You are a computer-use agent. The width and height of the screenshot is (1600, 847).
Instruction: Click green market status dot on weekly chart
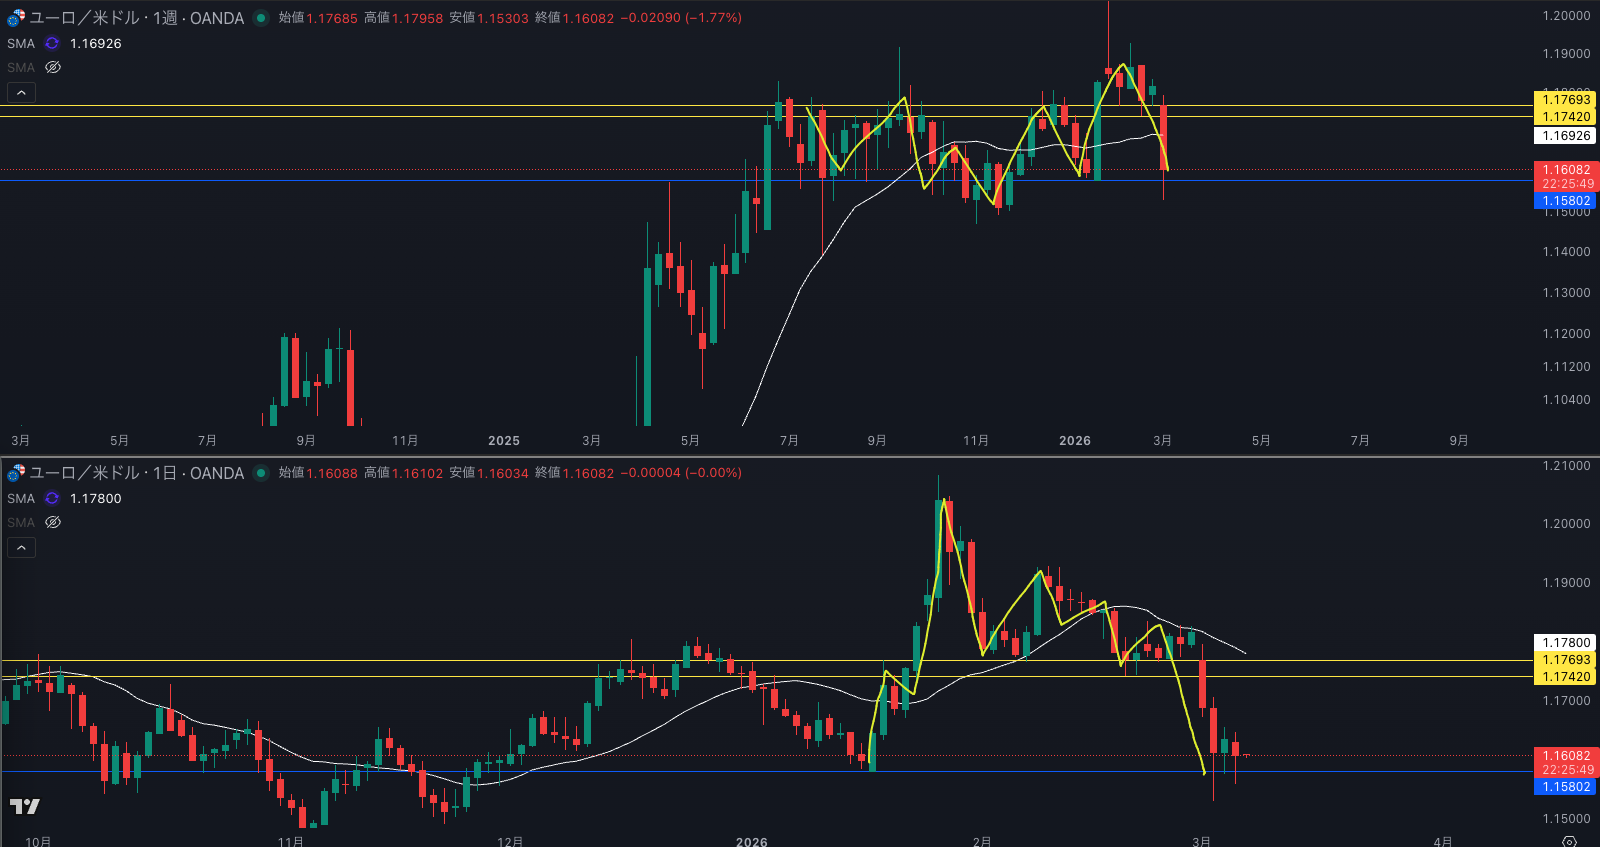261,18
